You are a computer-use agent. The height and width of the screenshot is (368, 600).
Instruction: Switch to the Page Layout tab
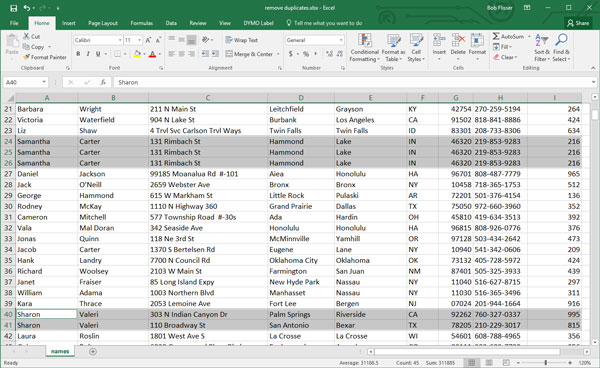tap(103, 23)
